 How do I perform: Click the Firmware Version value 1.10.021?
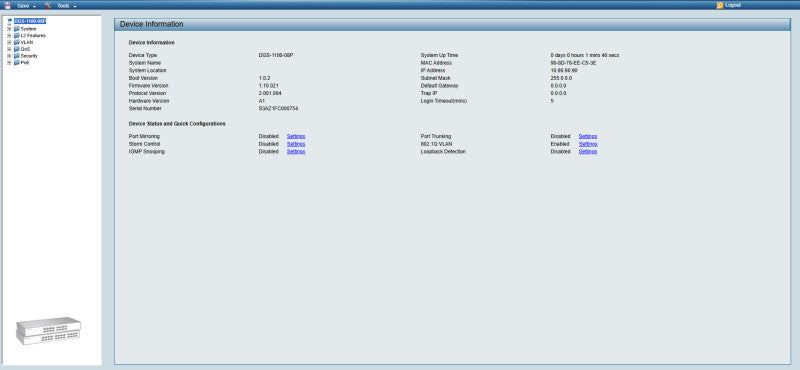(x=268, y=86)
